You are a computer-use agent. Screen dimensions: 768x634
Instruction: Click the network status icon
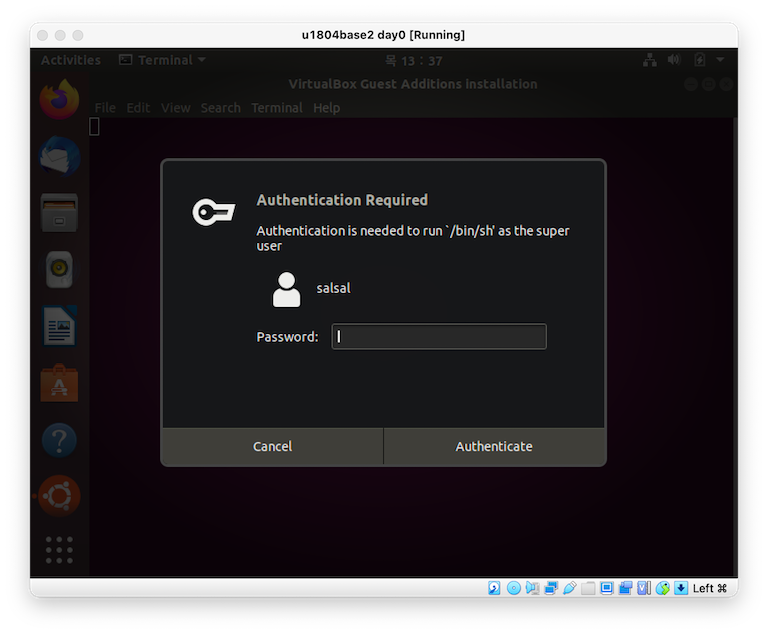pyautogui.click(x=650, y=60)
